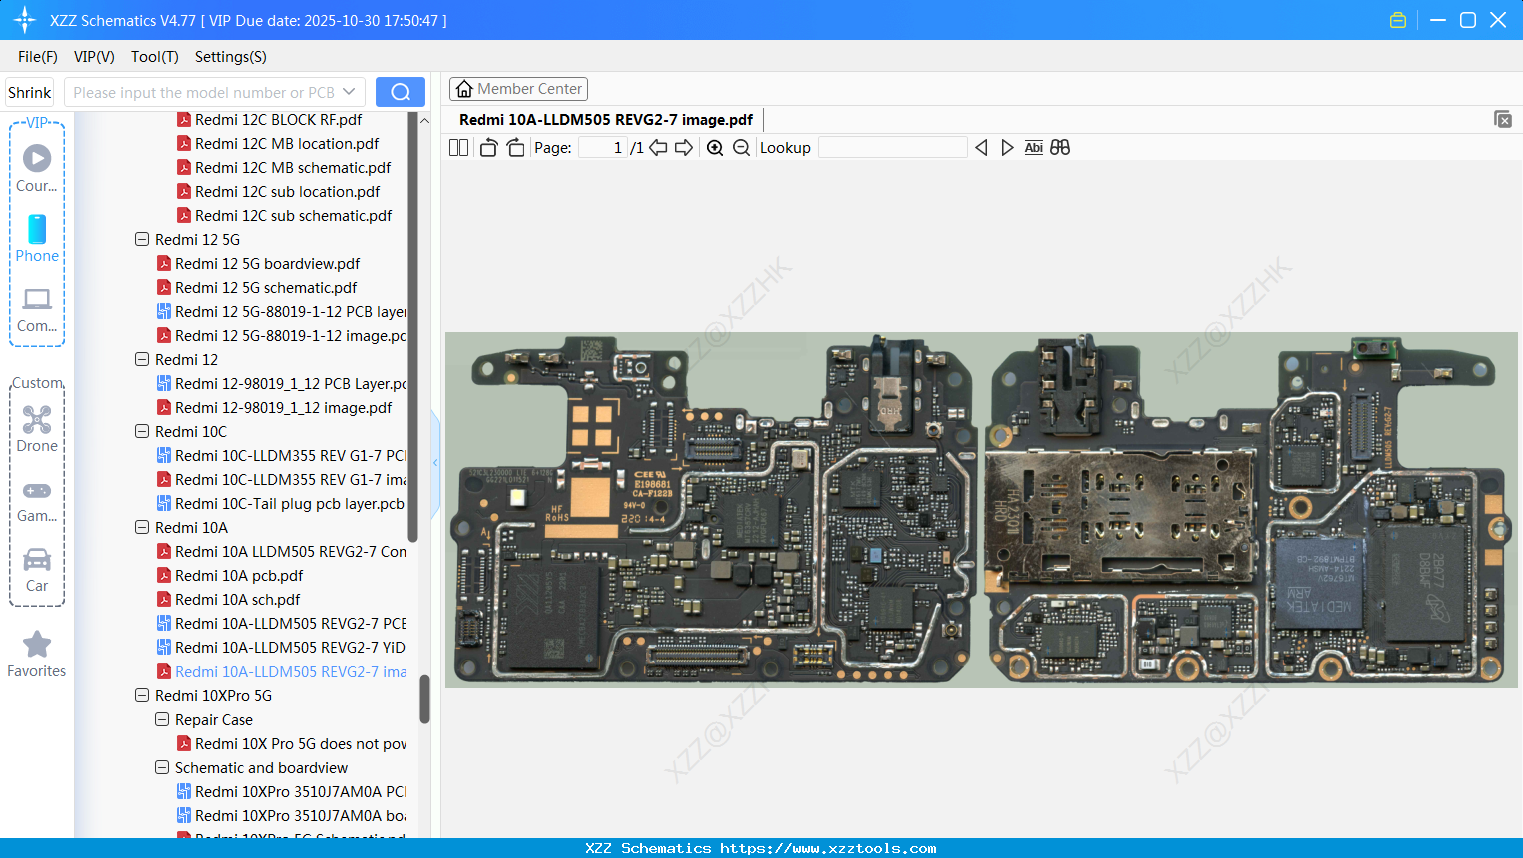Click the Lookup text field
This screenshot has width=1523, height=858.
[892, 147]
